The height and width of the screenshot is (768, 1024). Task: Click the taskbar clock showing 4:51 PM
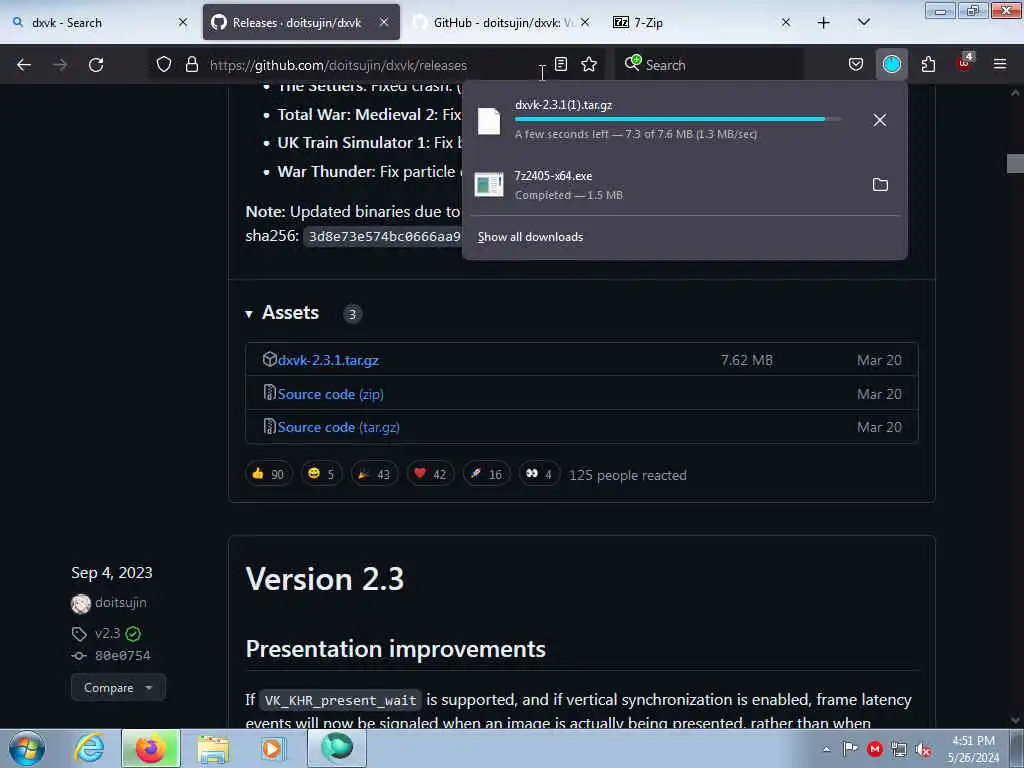point(973,749)
